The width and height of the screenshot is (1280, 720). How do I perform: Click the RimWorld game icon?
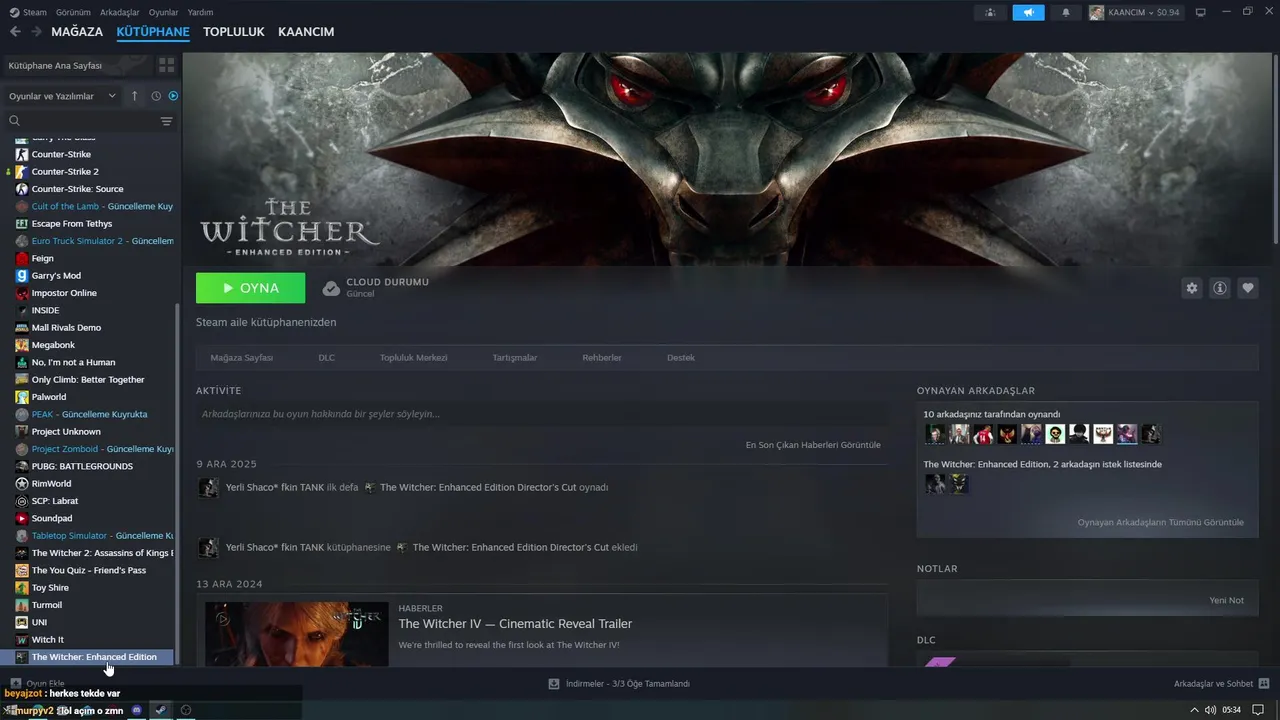[22, 483]
